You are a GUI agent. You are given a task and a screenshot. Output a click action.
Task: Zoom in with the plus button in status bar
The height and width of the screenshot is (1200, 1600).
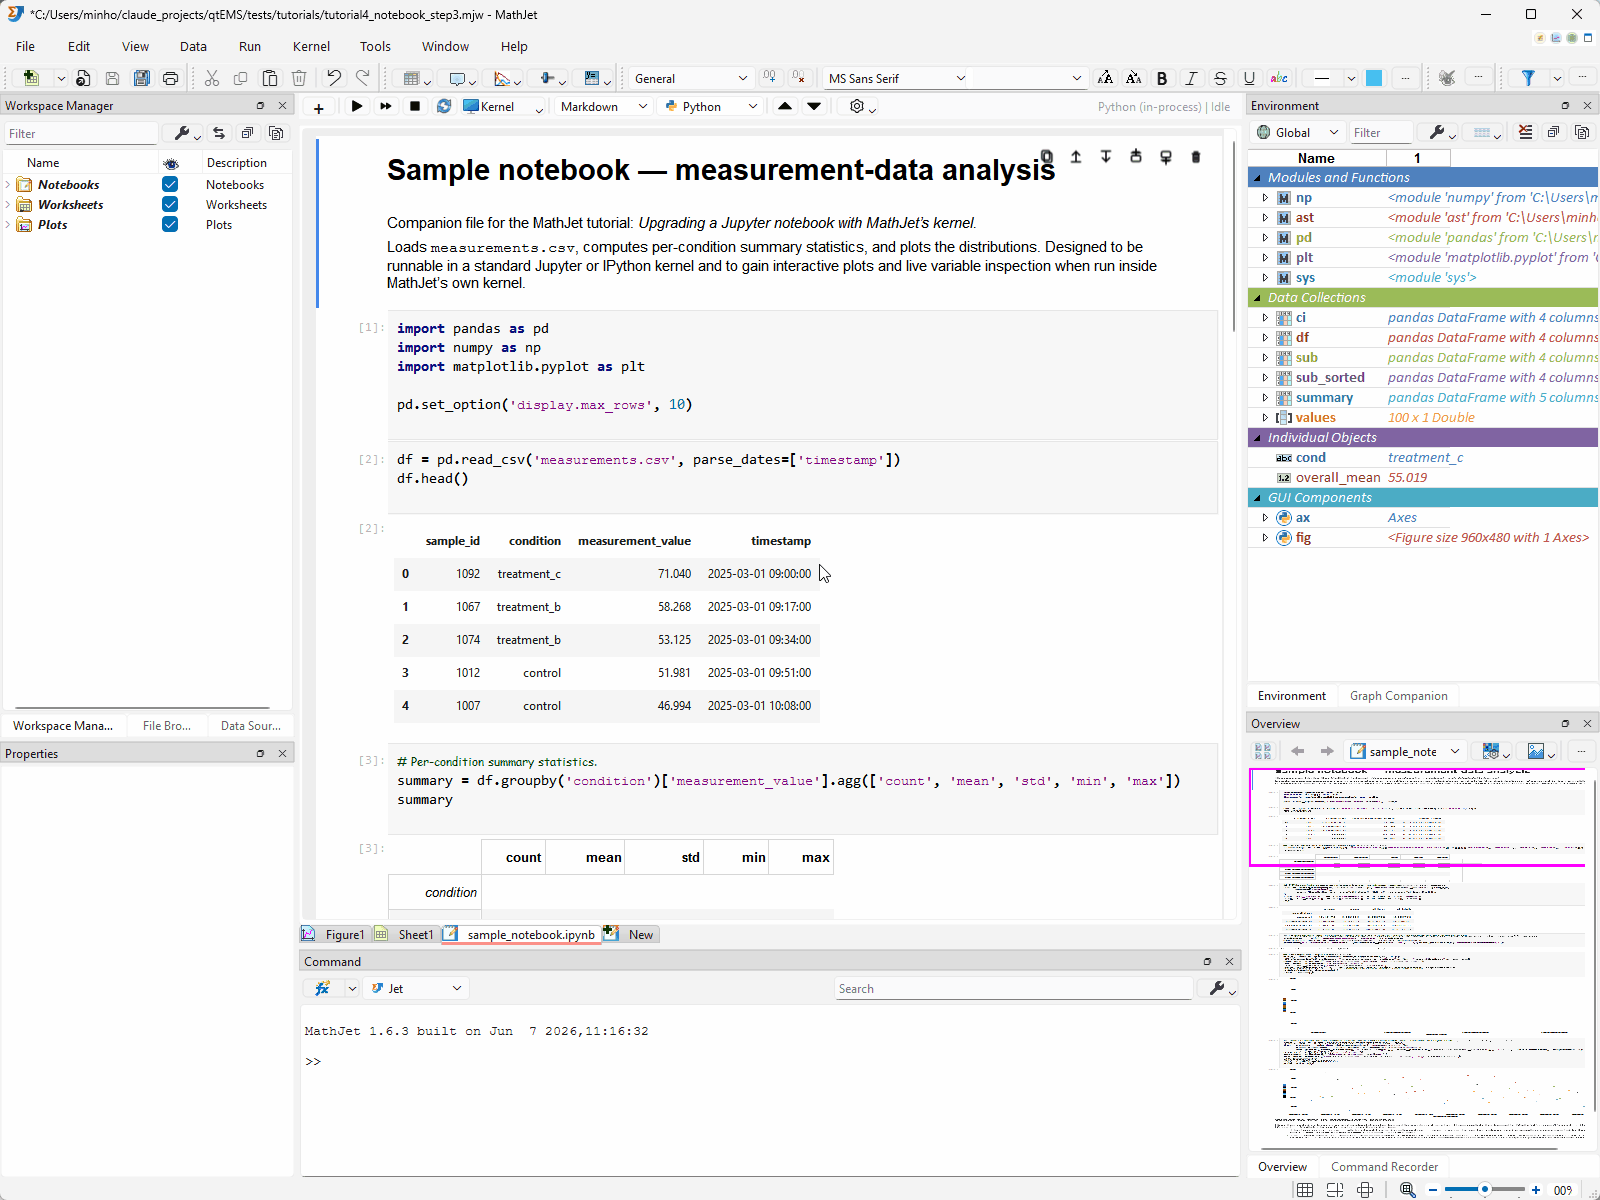click(x=1536, y=1189)
